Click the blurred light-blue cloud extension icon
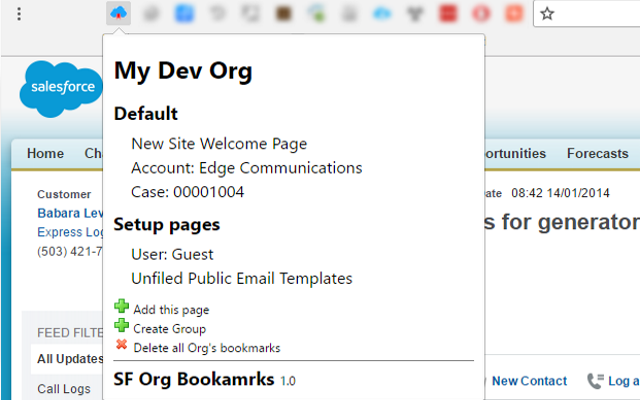 (x=382, y=14)
